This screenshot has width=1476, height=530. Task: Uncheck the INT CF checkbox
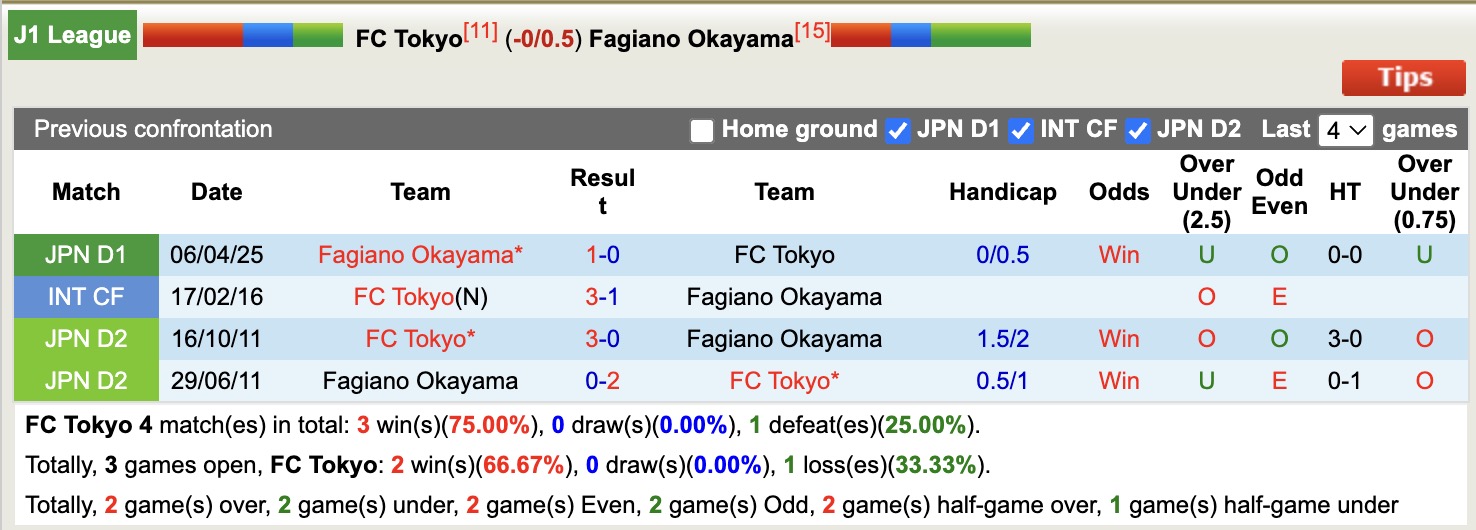pos(1020,131)
